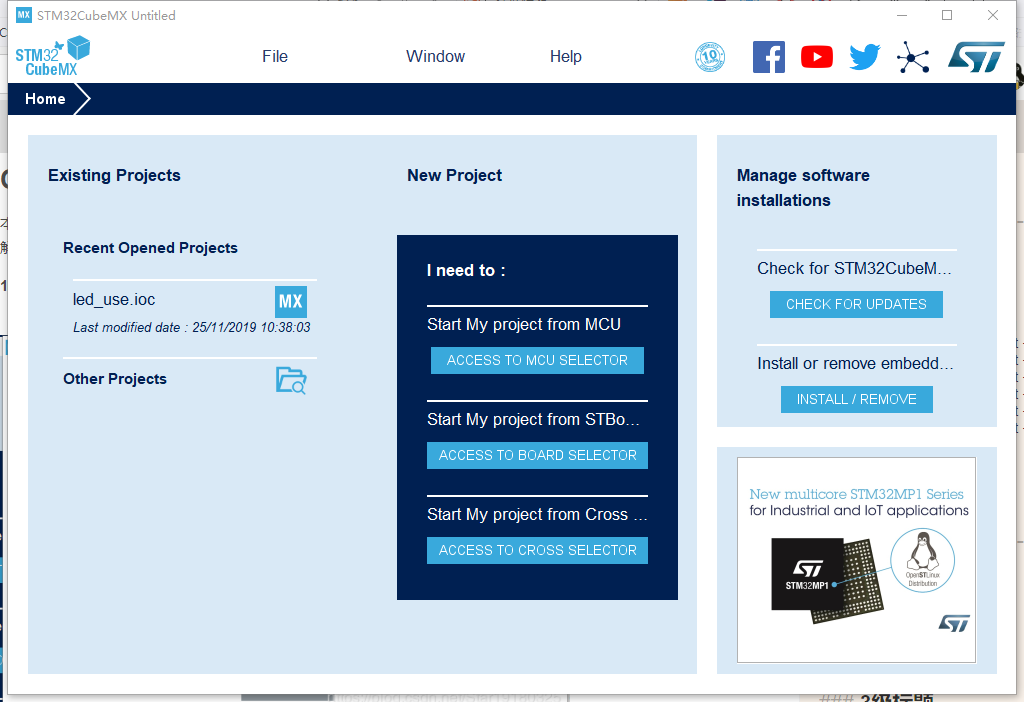
Task: Click the Last modified date text
Action: (191, 328)
